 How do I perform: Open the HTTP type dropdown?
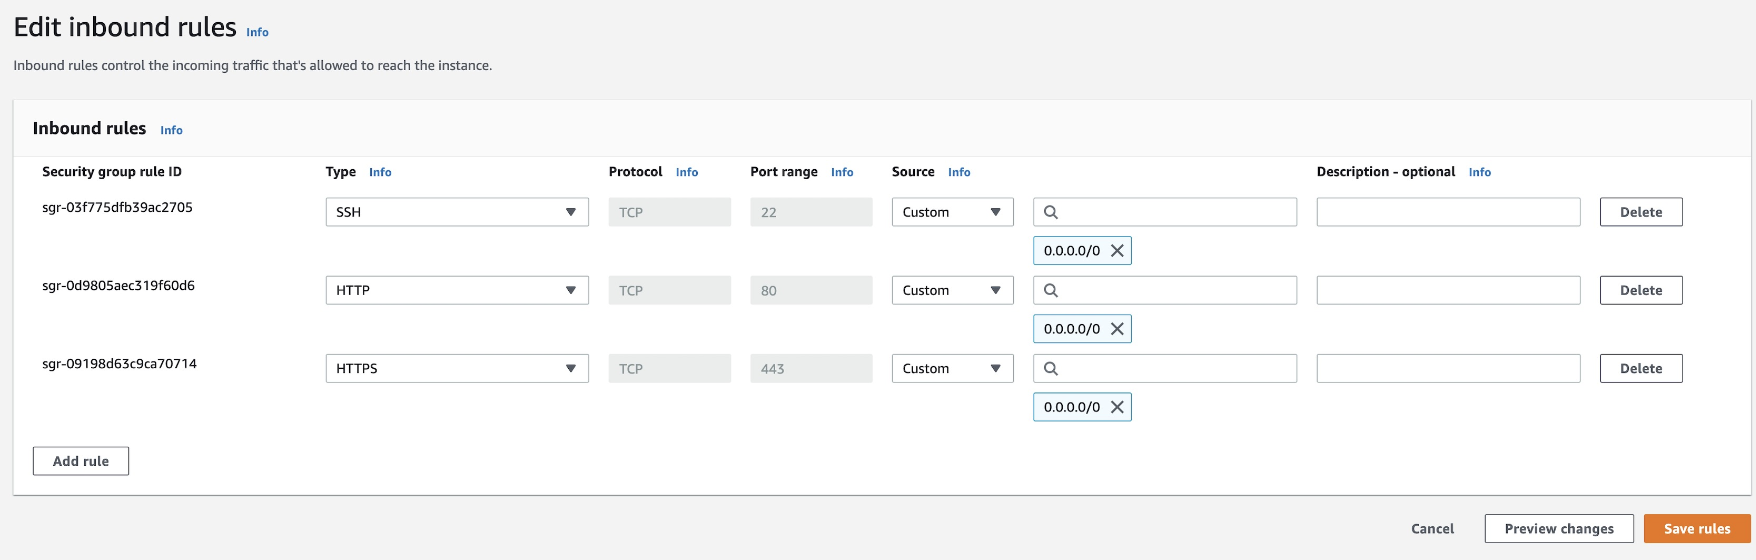(457, 290)
